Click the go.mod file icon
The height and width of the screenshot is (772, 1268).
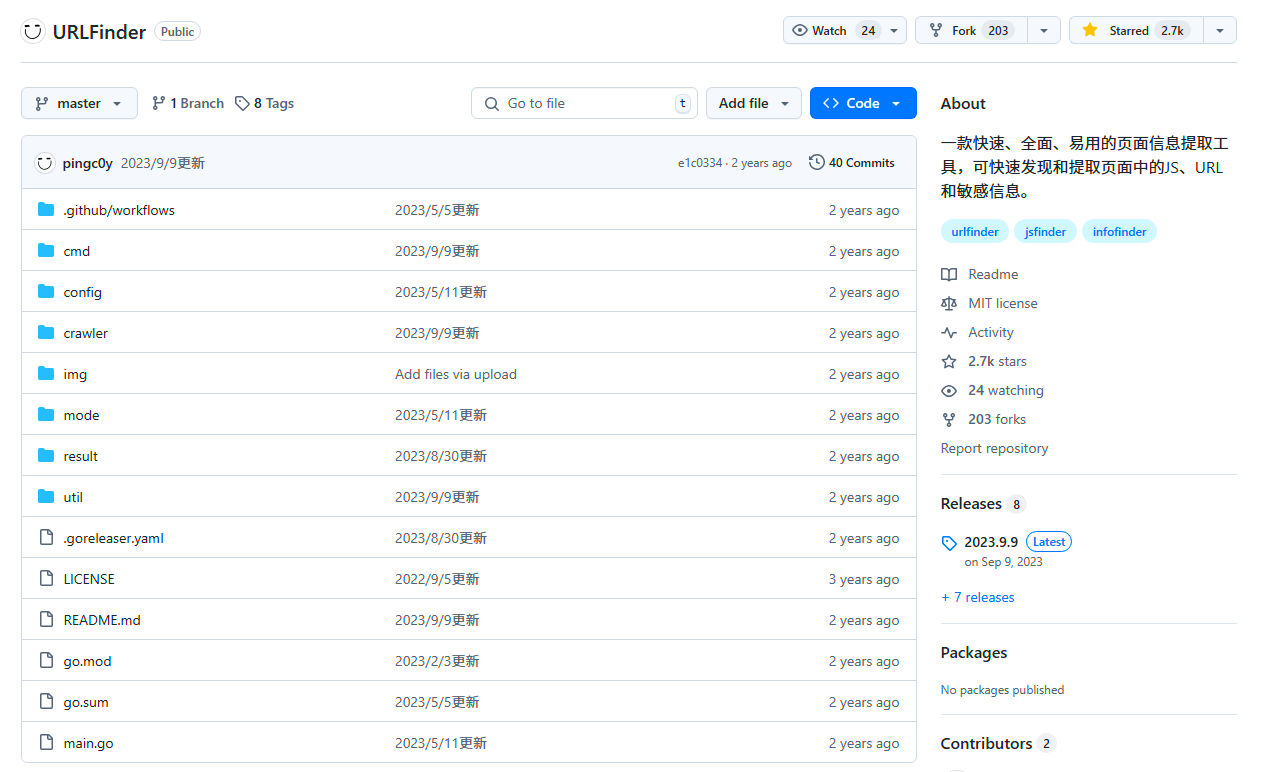pos(46,660)
